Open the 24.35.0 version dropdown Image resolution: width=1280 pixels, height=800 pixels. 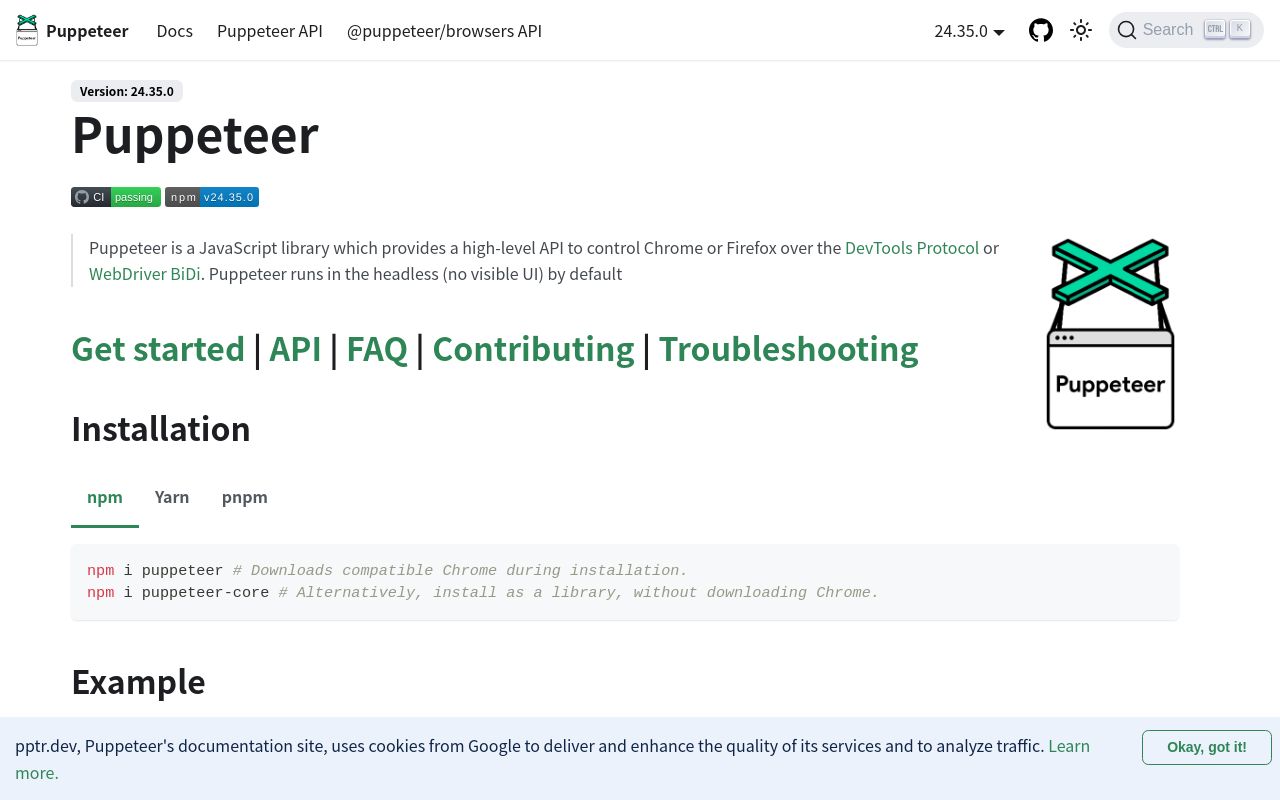[x=969, y=31]
